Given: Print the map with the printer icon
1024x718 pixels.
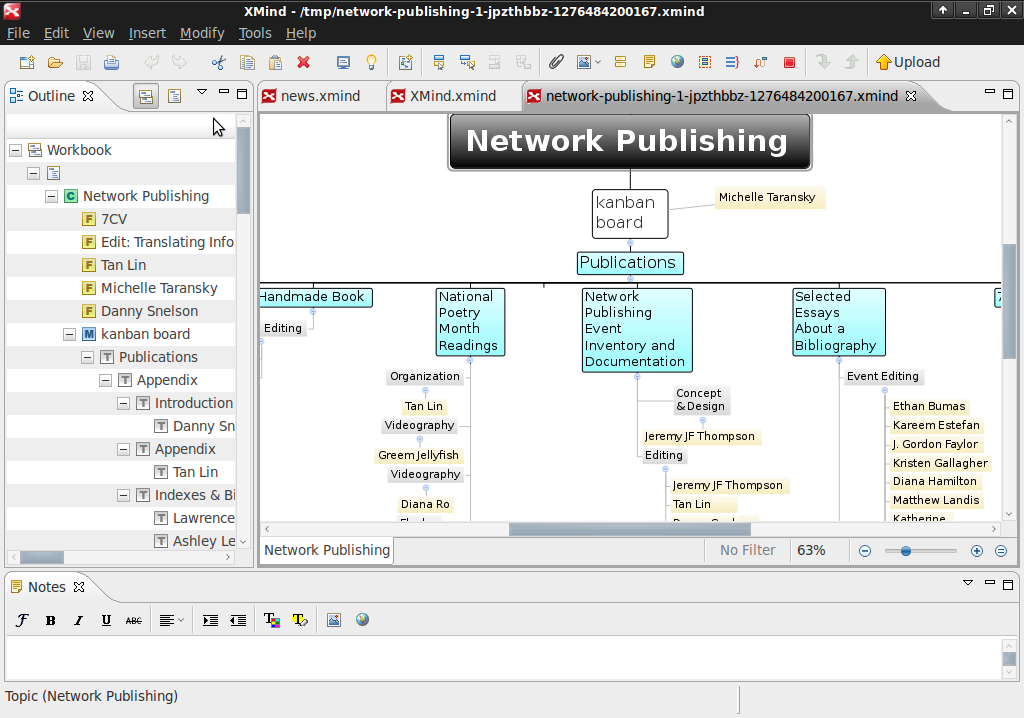Looking at the screenshot, I should pyautogui.click(x=112, y=62).
